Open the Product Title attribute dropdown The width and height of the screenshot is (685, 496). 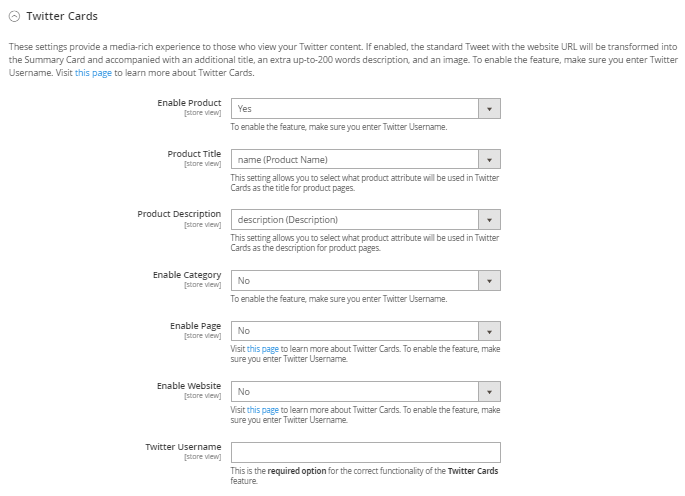pyautogui.click(x=355, y=159)
